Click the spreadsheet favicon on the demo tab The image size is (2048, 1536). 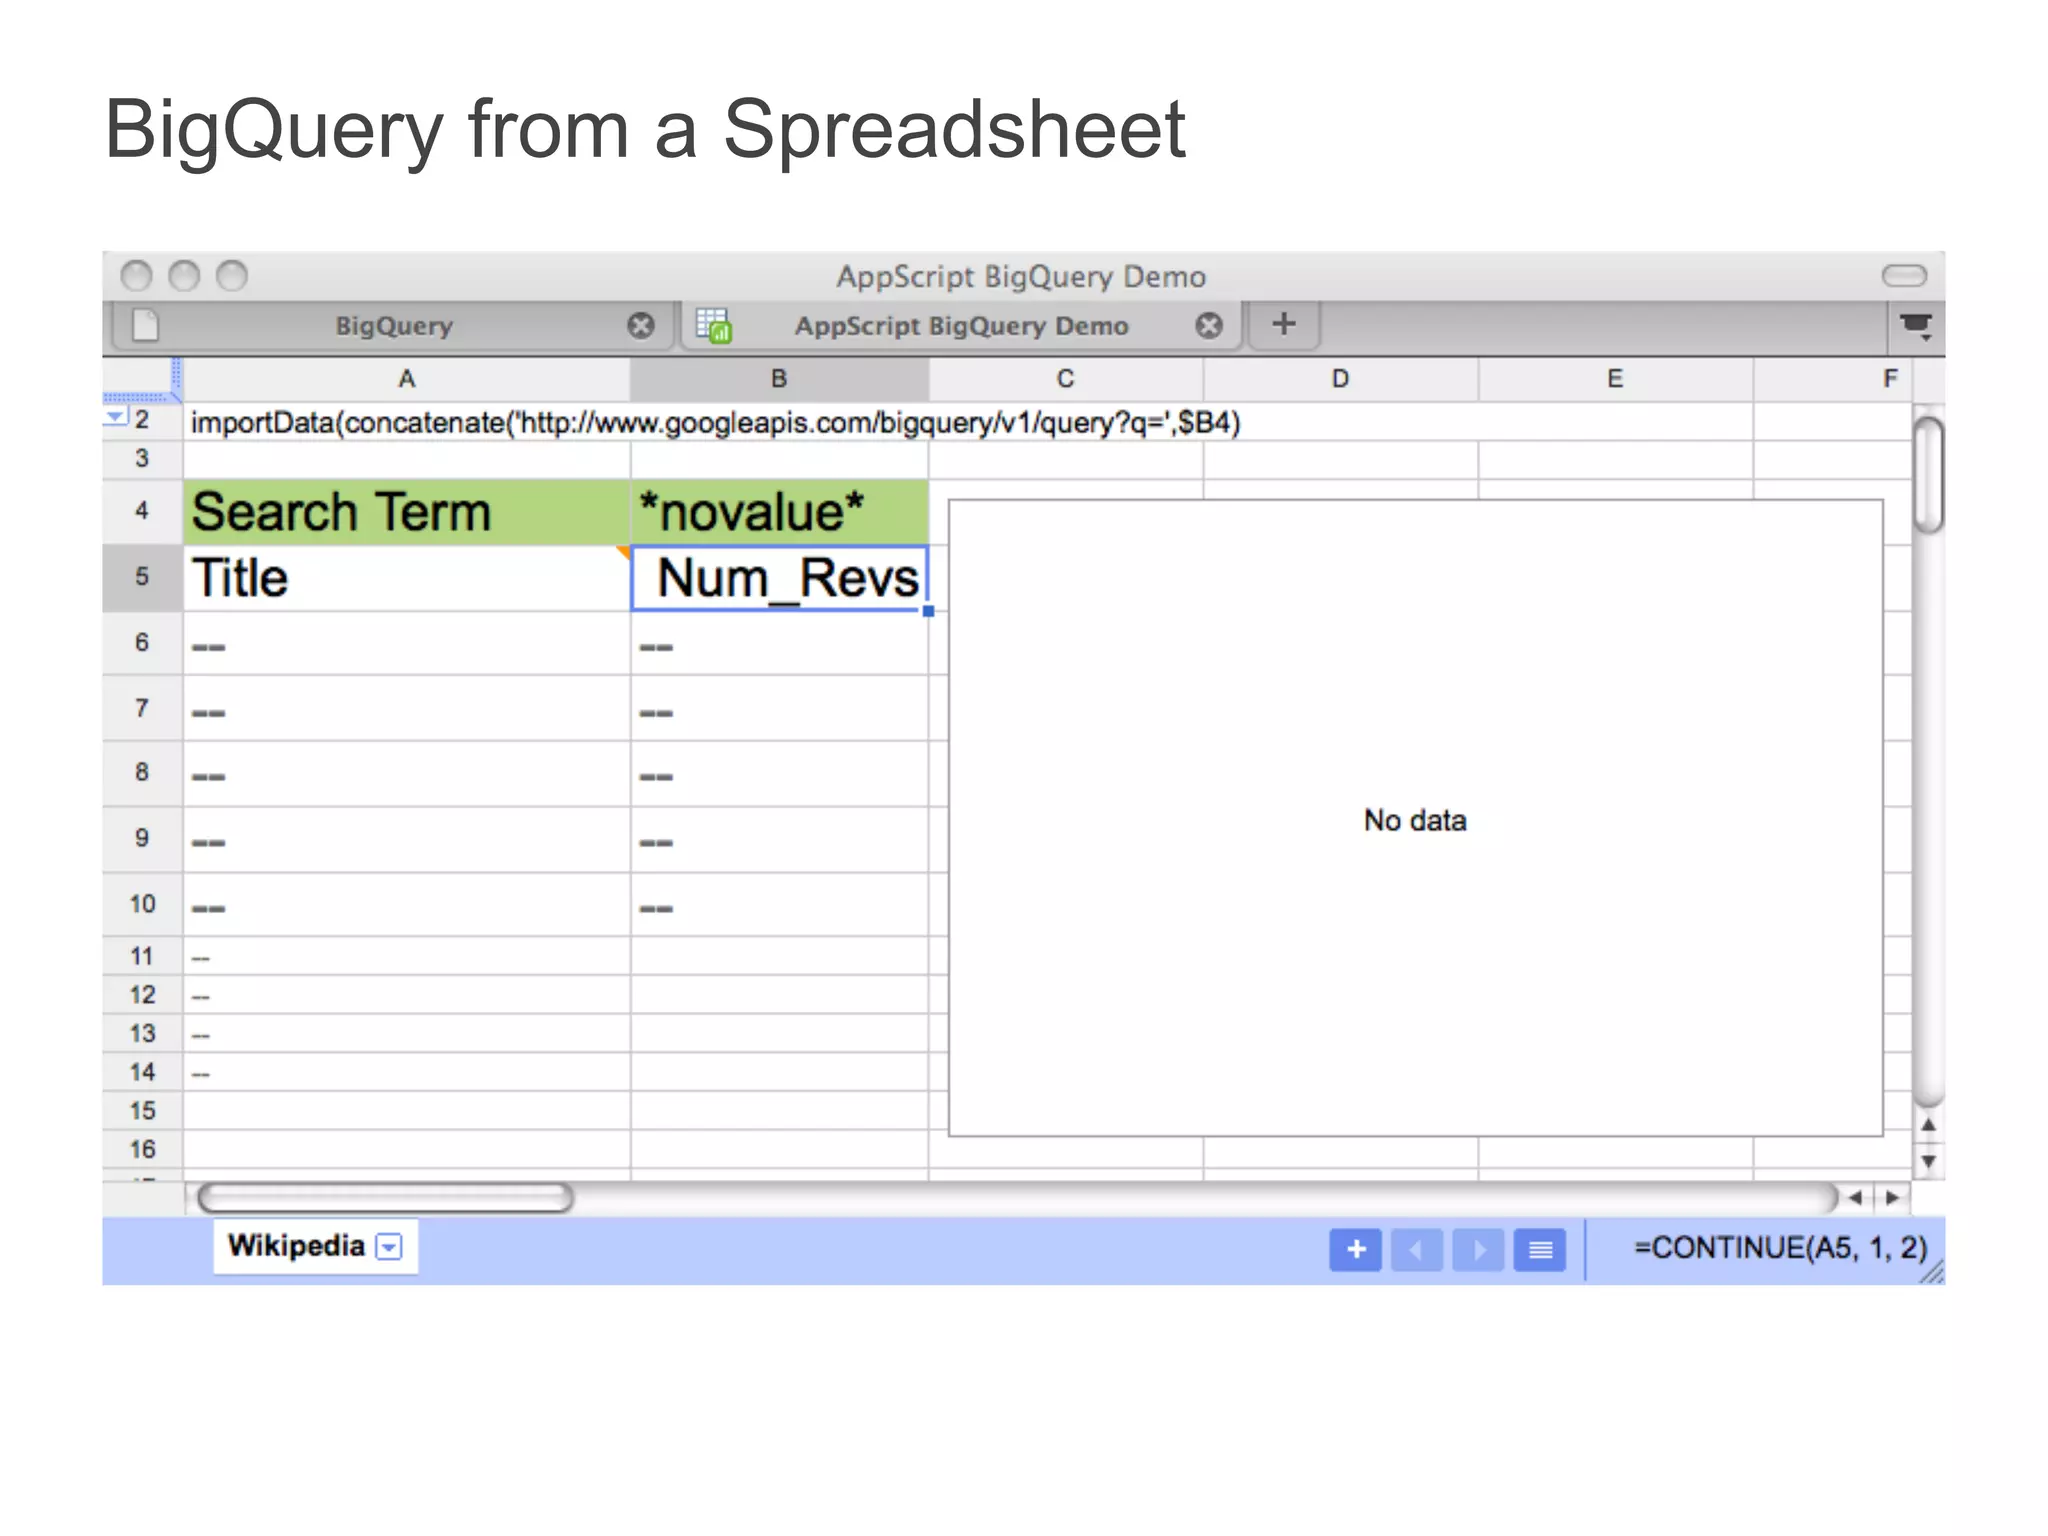(714, 326)
